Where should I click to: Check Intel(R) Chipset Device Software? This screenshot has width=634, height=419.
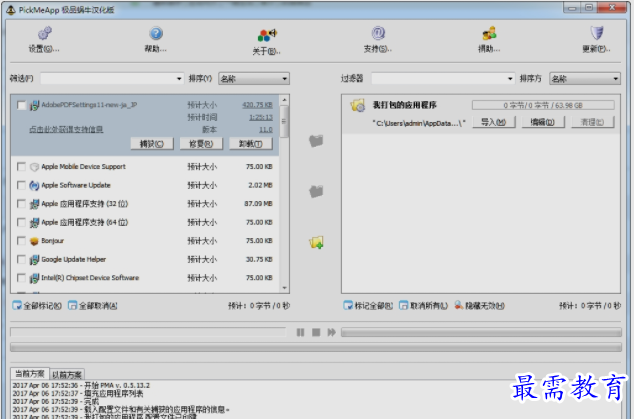point(21,278)
